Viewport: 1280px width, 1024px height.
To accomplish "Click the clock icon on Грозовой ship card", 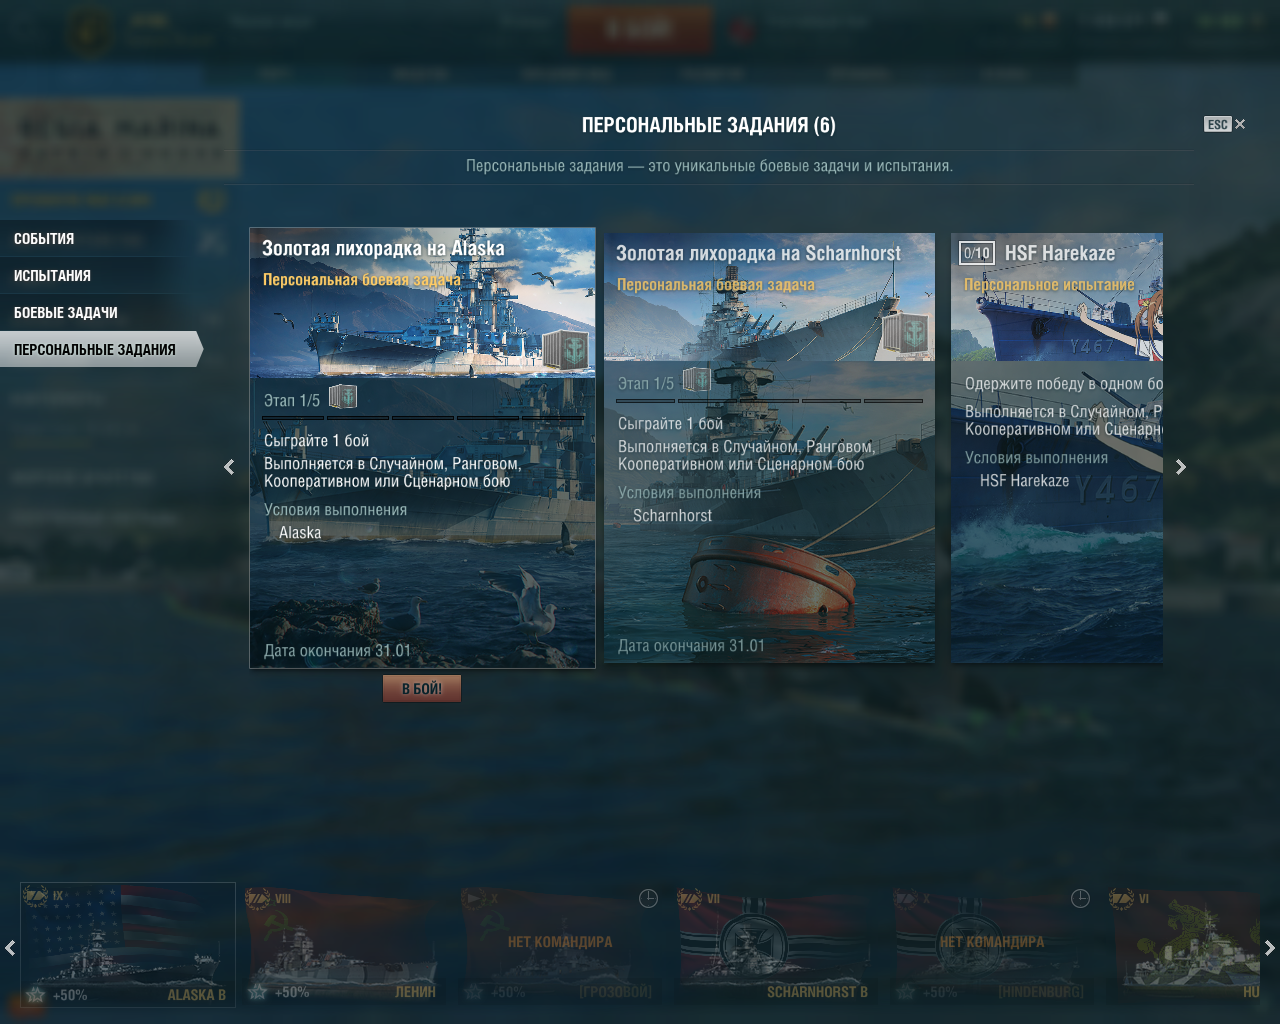I will pyautogui.click(x=648, y=899).
